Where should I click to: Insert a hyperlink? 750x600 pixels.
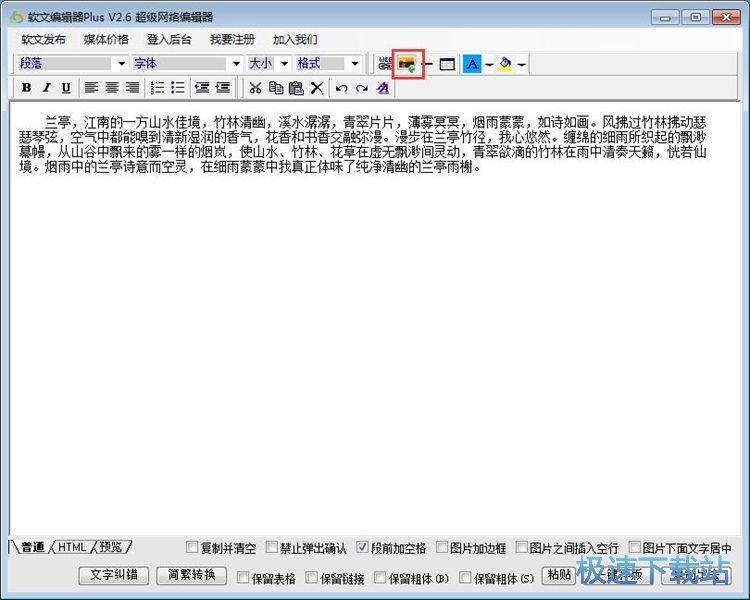pos(385,63)
